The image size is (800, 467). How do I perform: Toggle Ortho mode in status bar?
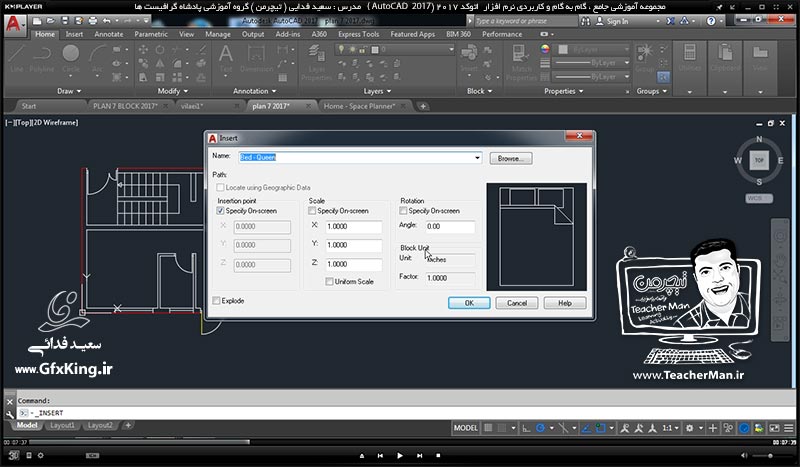pos(526,428)
